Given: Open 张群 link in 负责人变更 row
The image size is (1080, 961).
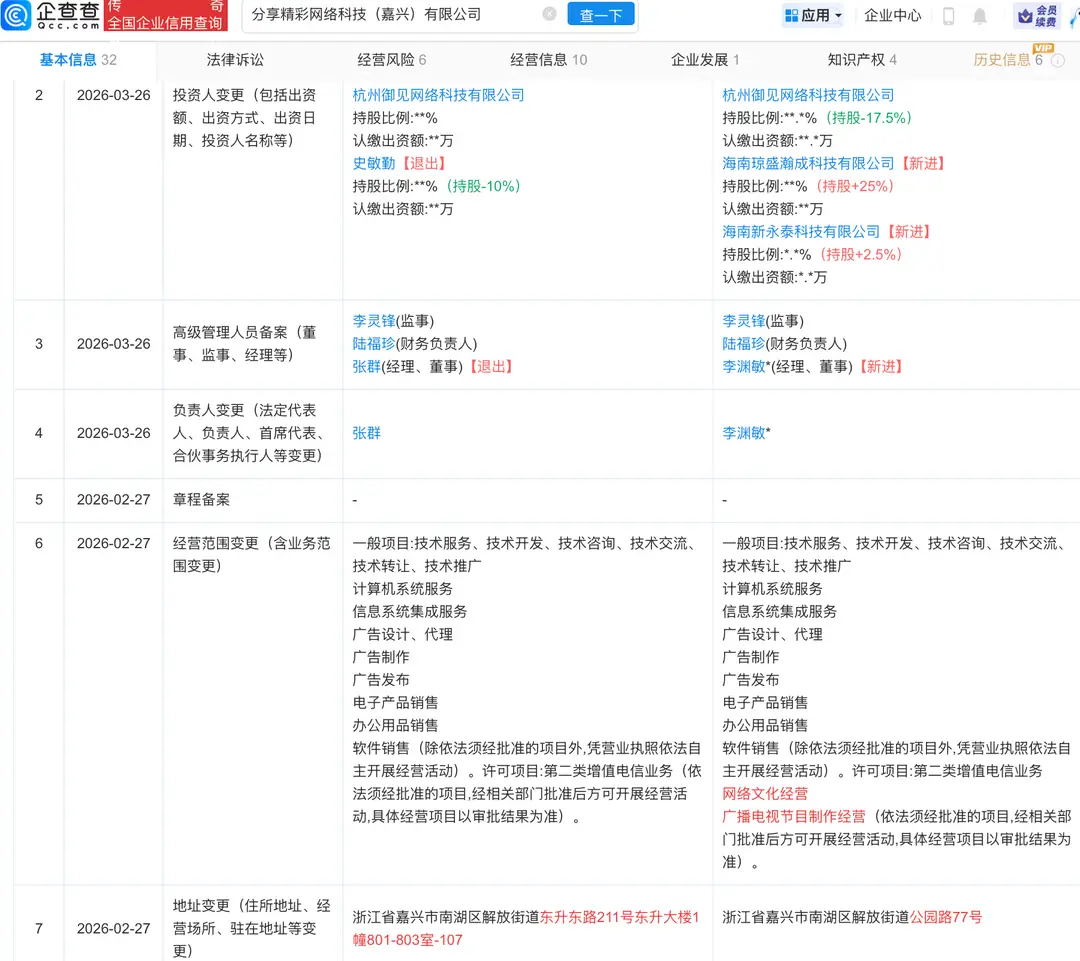Looking at the screenshot, I should 366,433.
